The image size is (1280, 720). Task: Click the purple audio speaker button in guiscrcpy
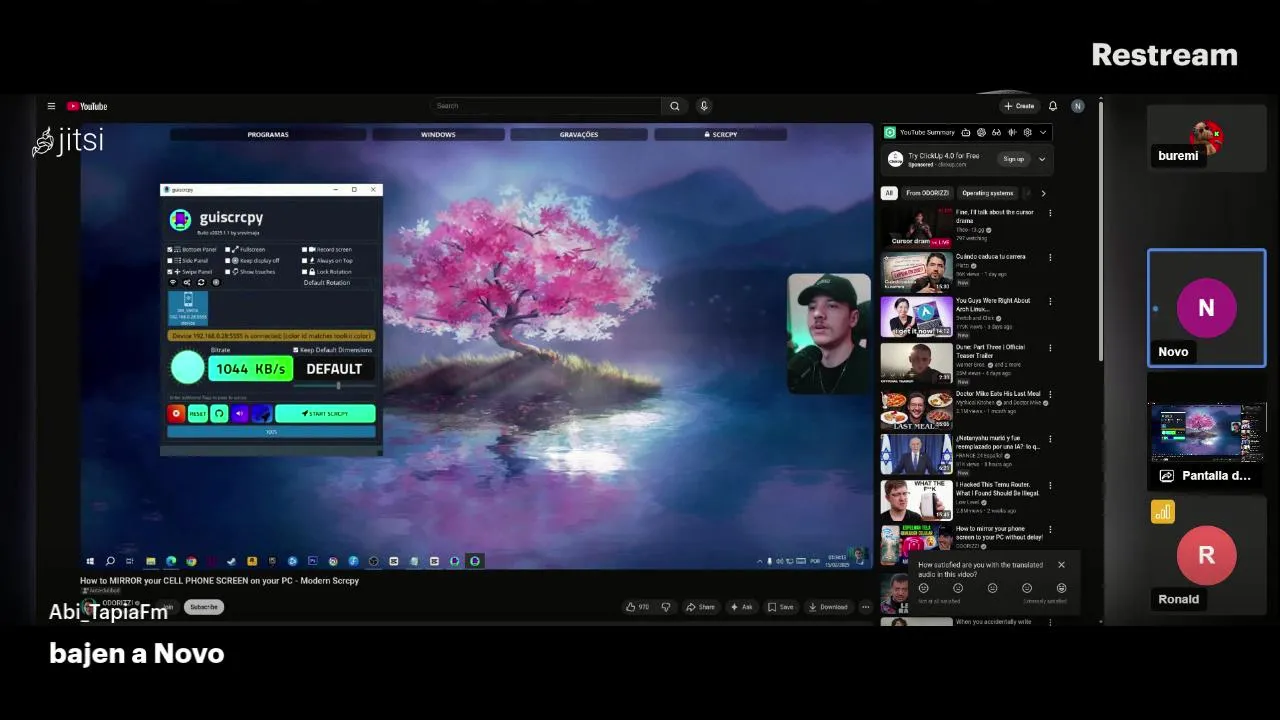(240, 413)
